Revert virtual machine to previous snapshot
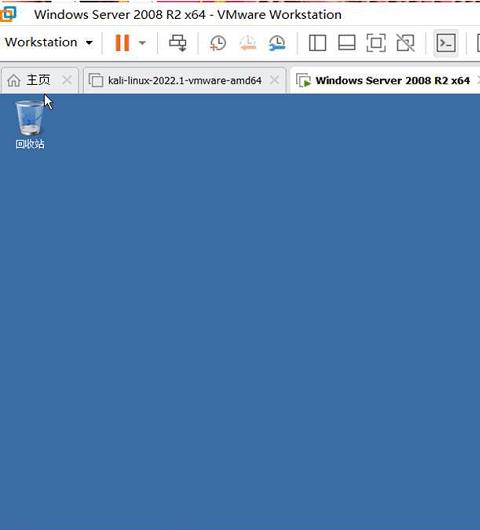Viewport: 480px width, 530px height. pos(247,43)
